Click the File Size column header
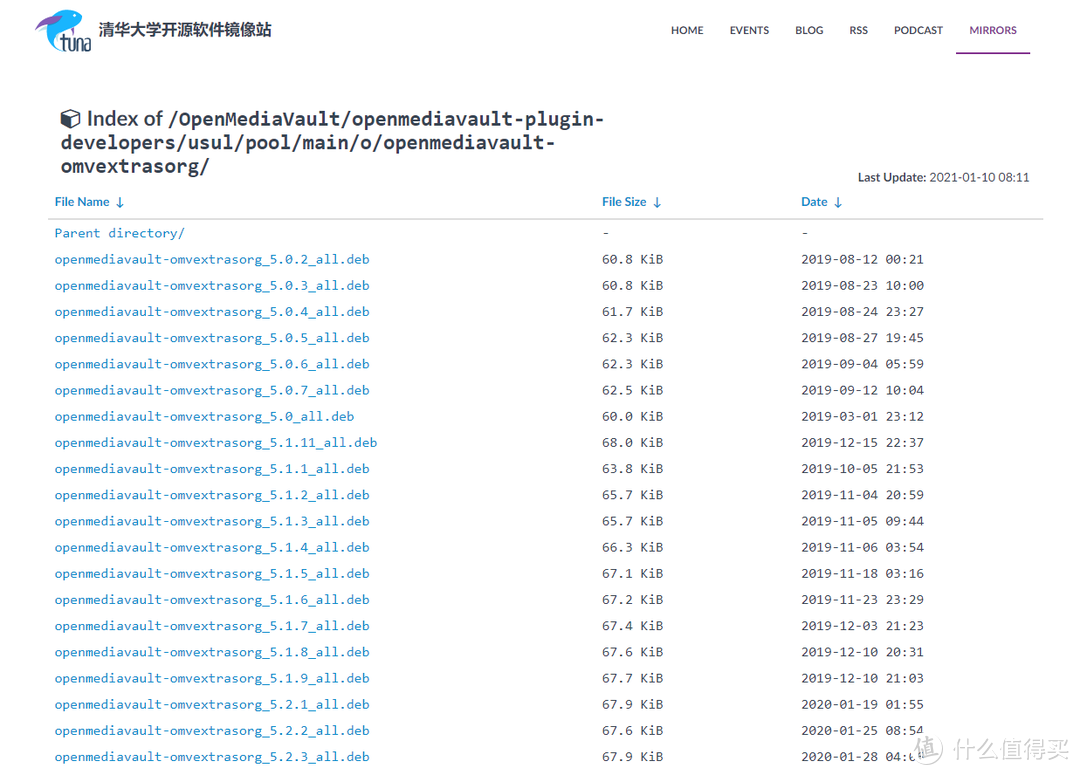This screenshot has width=1080, height=775. tap(624, 202)
